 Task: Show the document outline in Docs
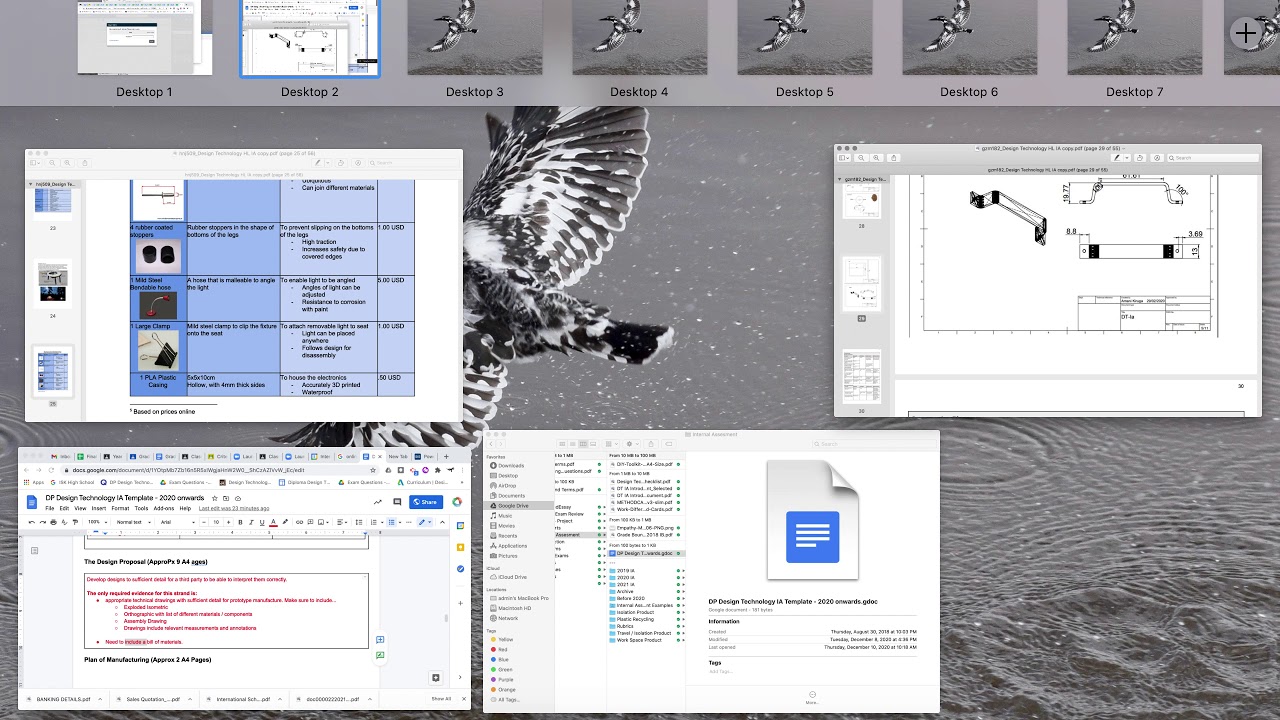tap(34, 550)
